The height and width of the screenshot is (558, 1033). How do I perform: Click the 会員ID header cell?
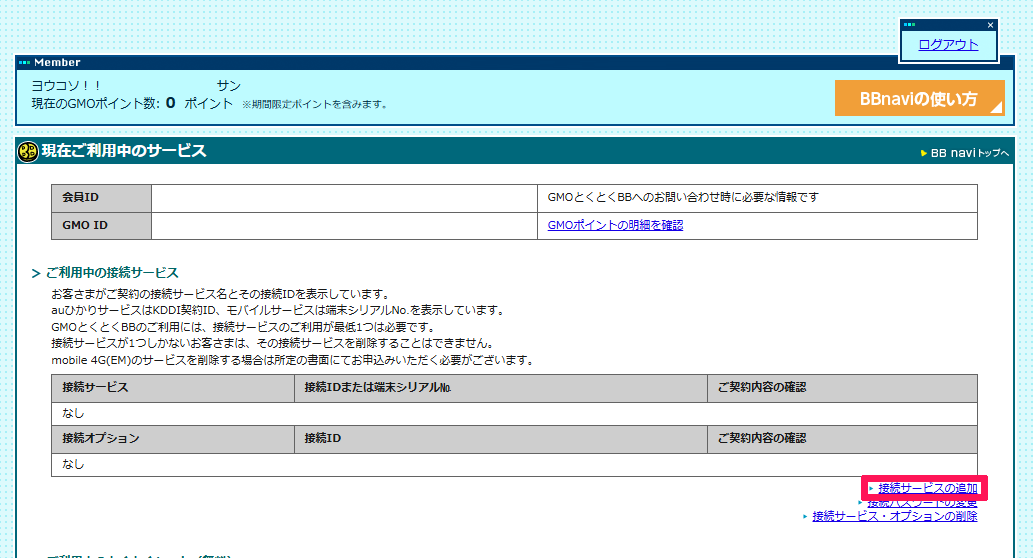(x=101, y=198)
